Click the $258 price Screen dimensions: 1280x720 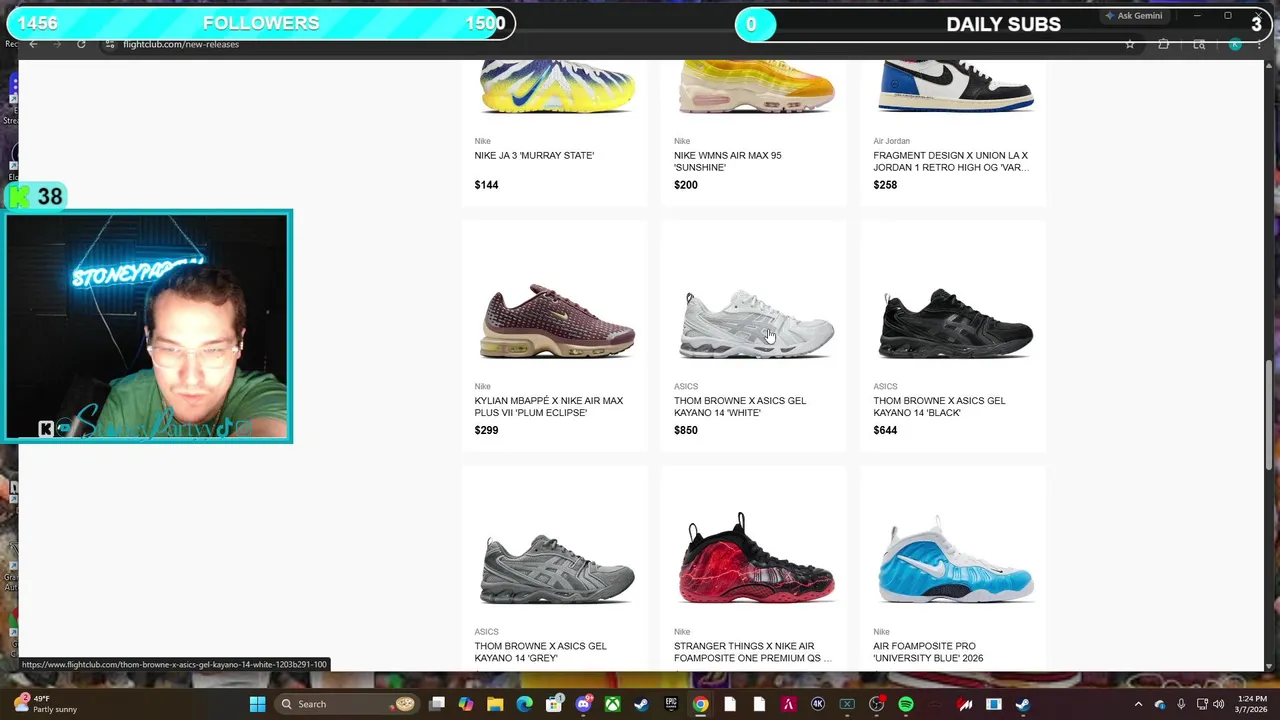point(885,185)
